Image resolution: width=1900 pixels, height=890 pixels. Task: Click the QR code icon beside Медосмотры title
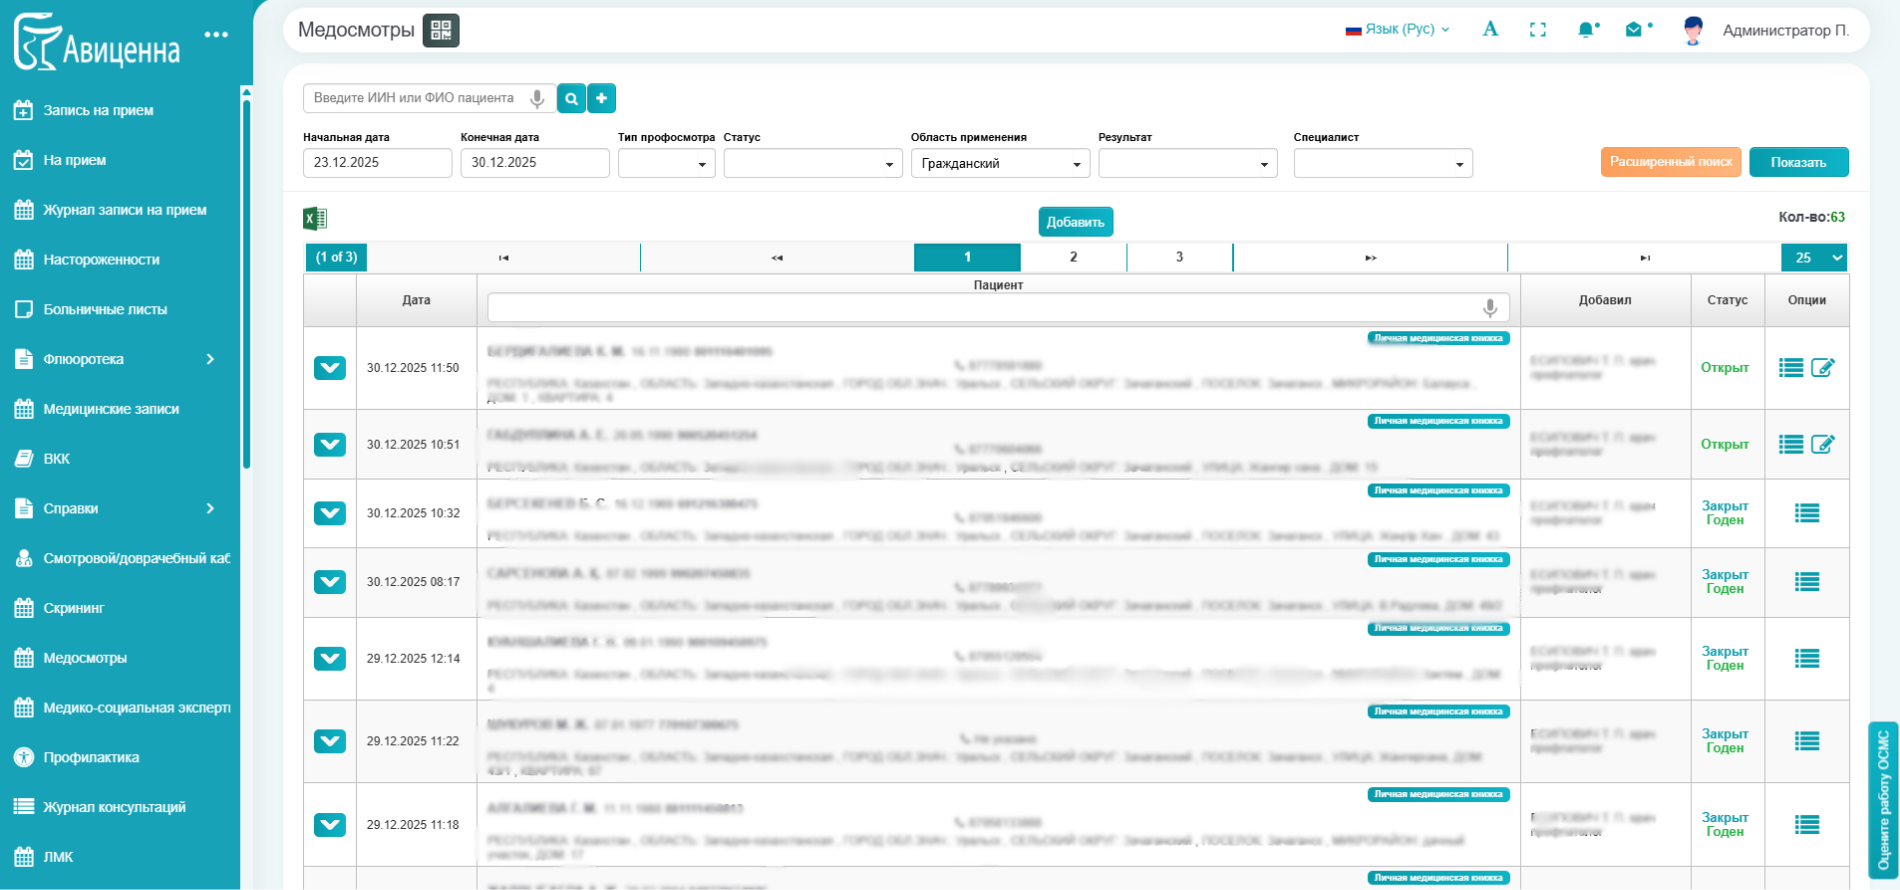tap(440, 30)
